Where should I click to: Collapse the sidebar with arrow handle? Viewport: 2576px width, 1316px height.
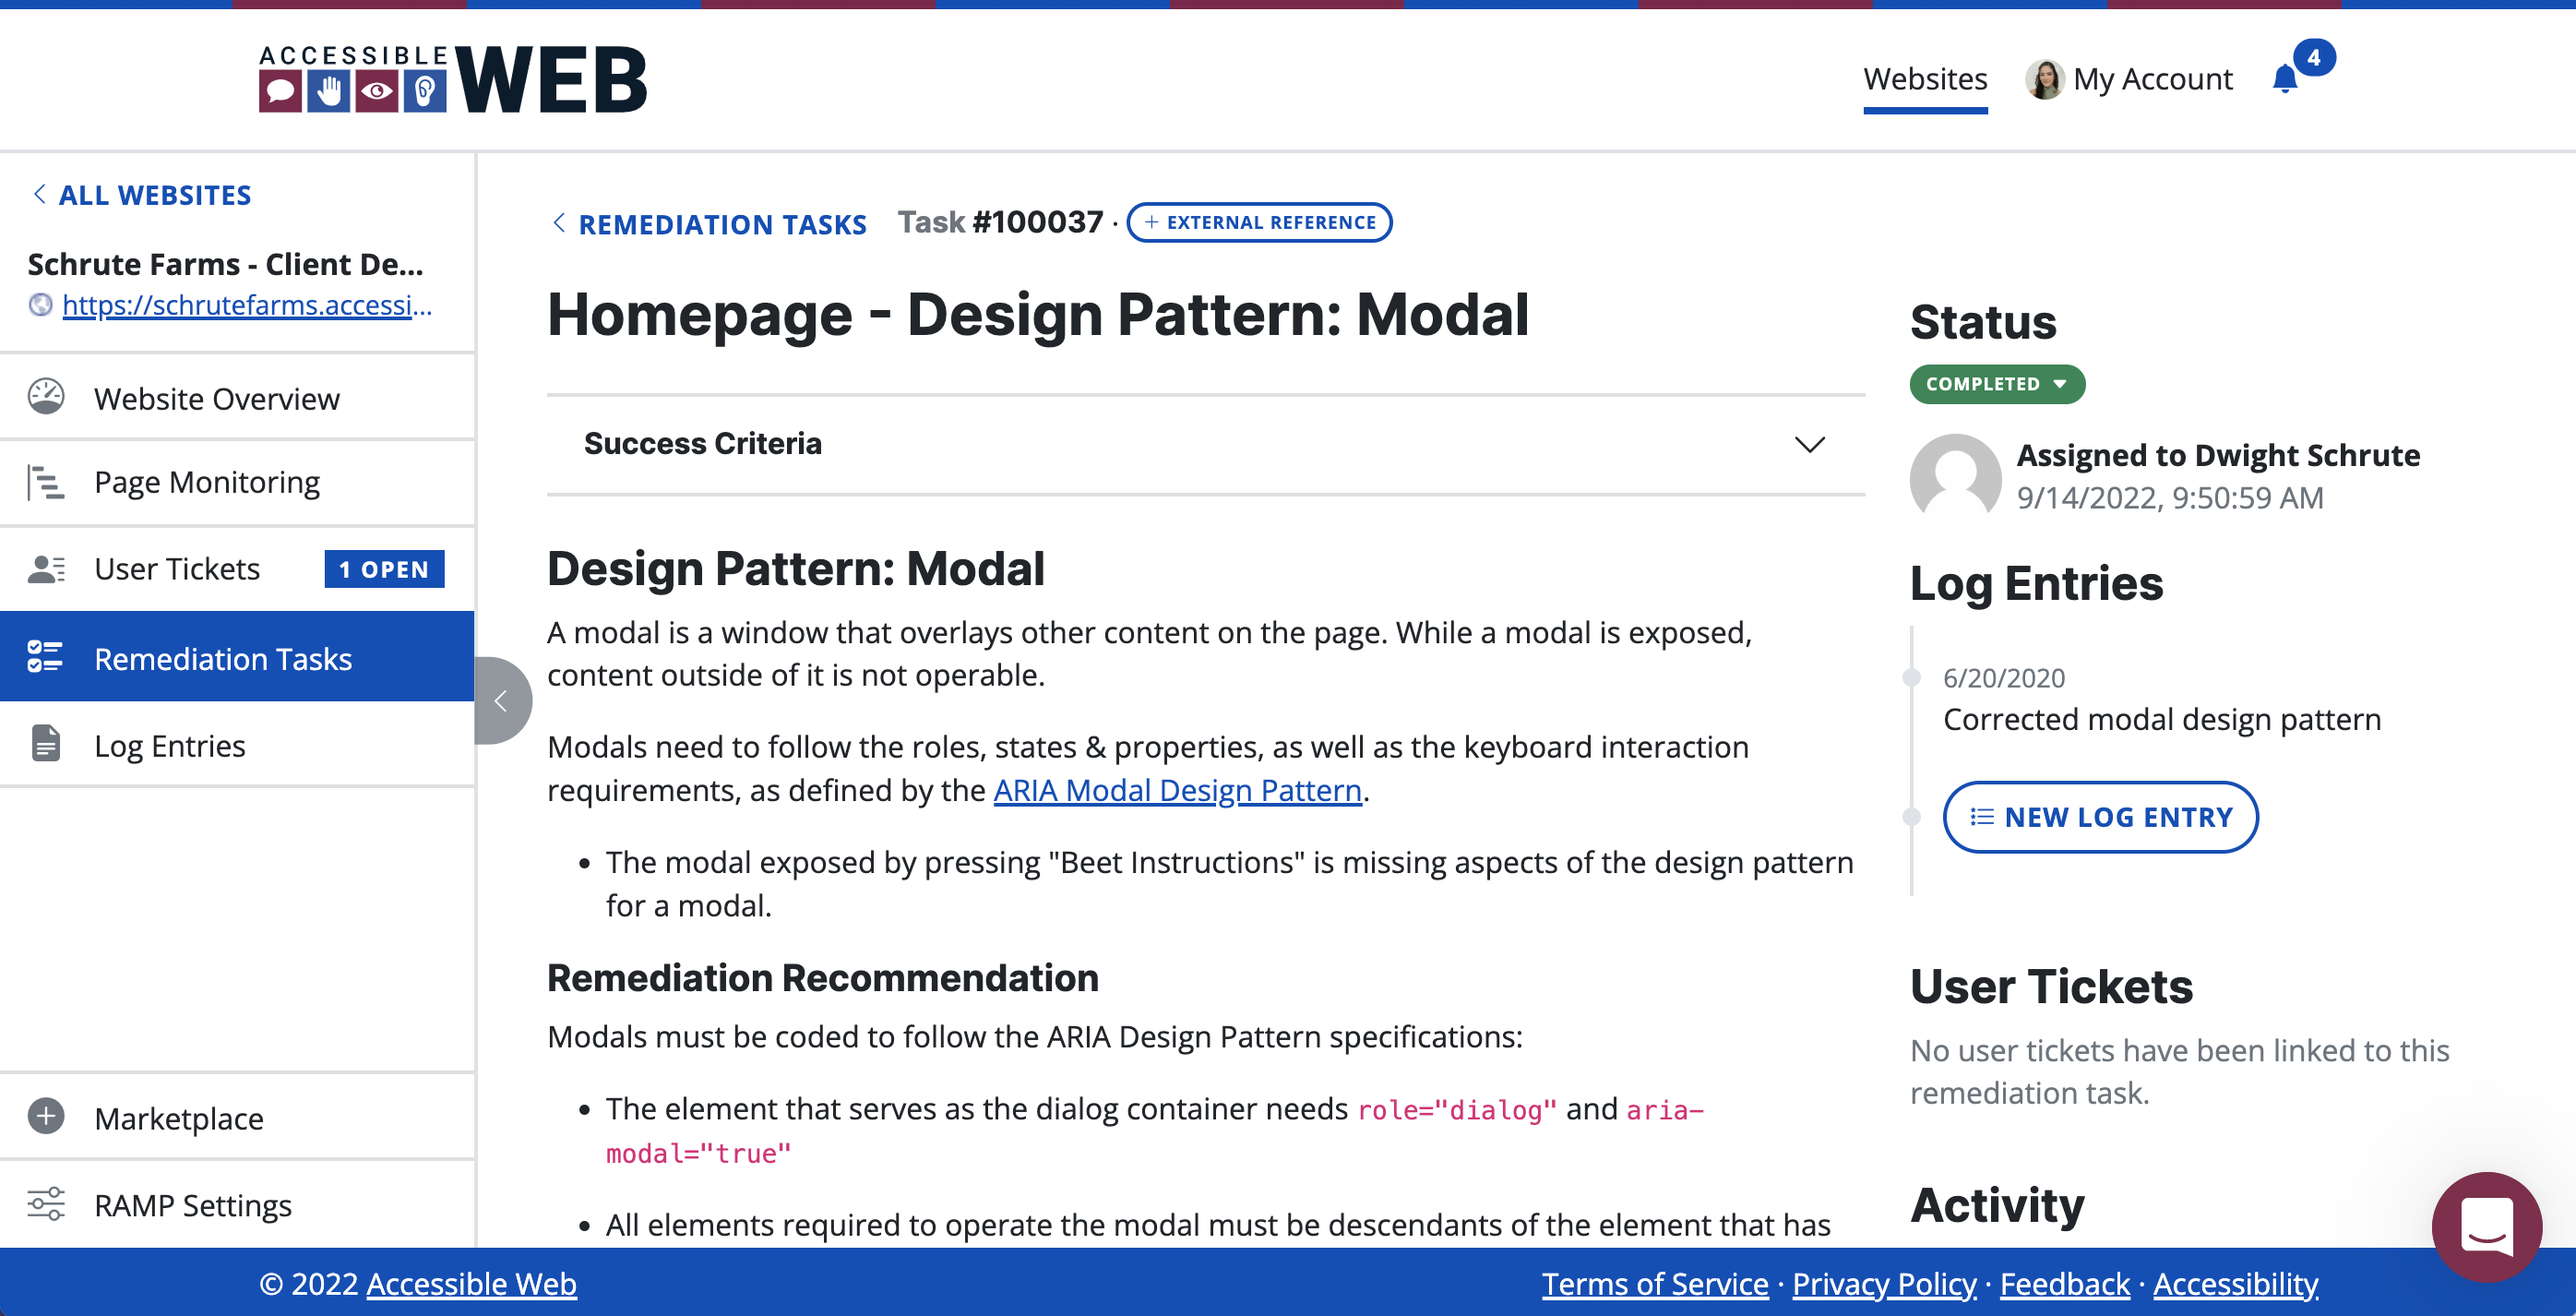tap(502, 701)
